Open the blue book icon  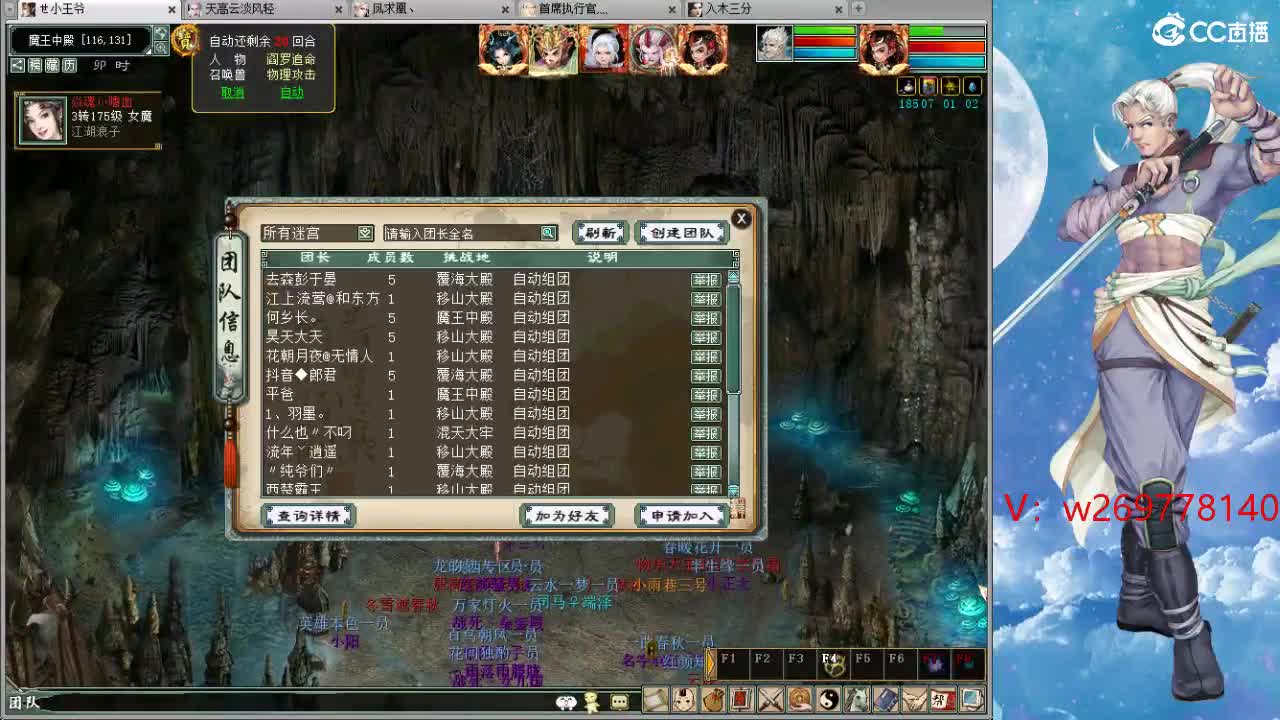(886, 699)
